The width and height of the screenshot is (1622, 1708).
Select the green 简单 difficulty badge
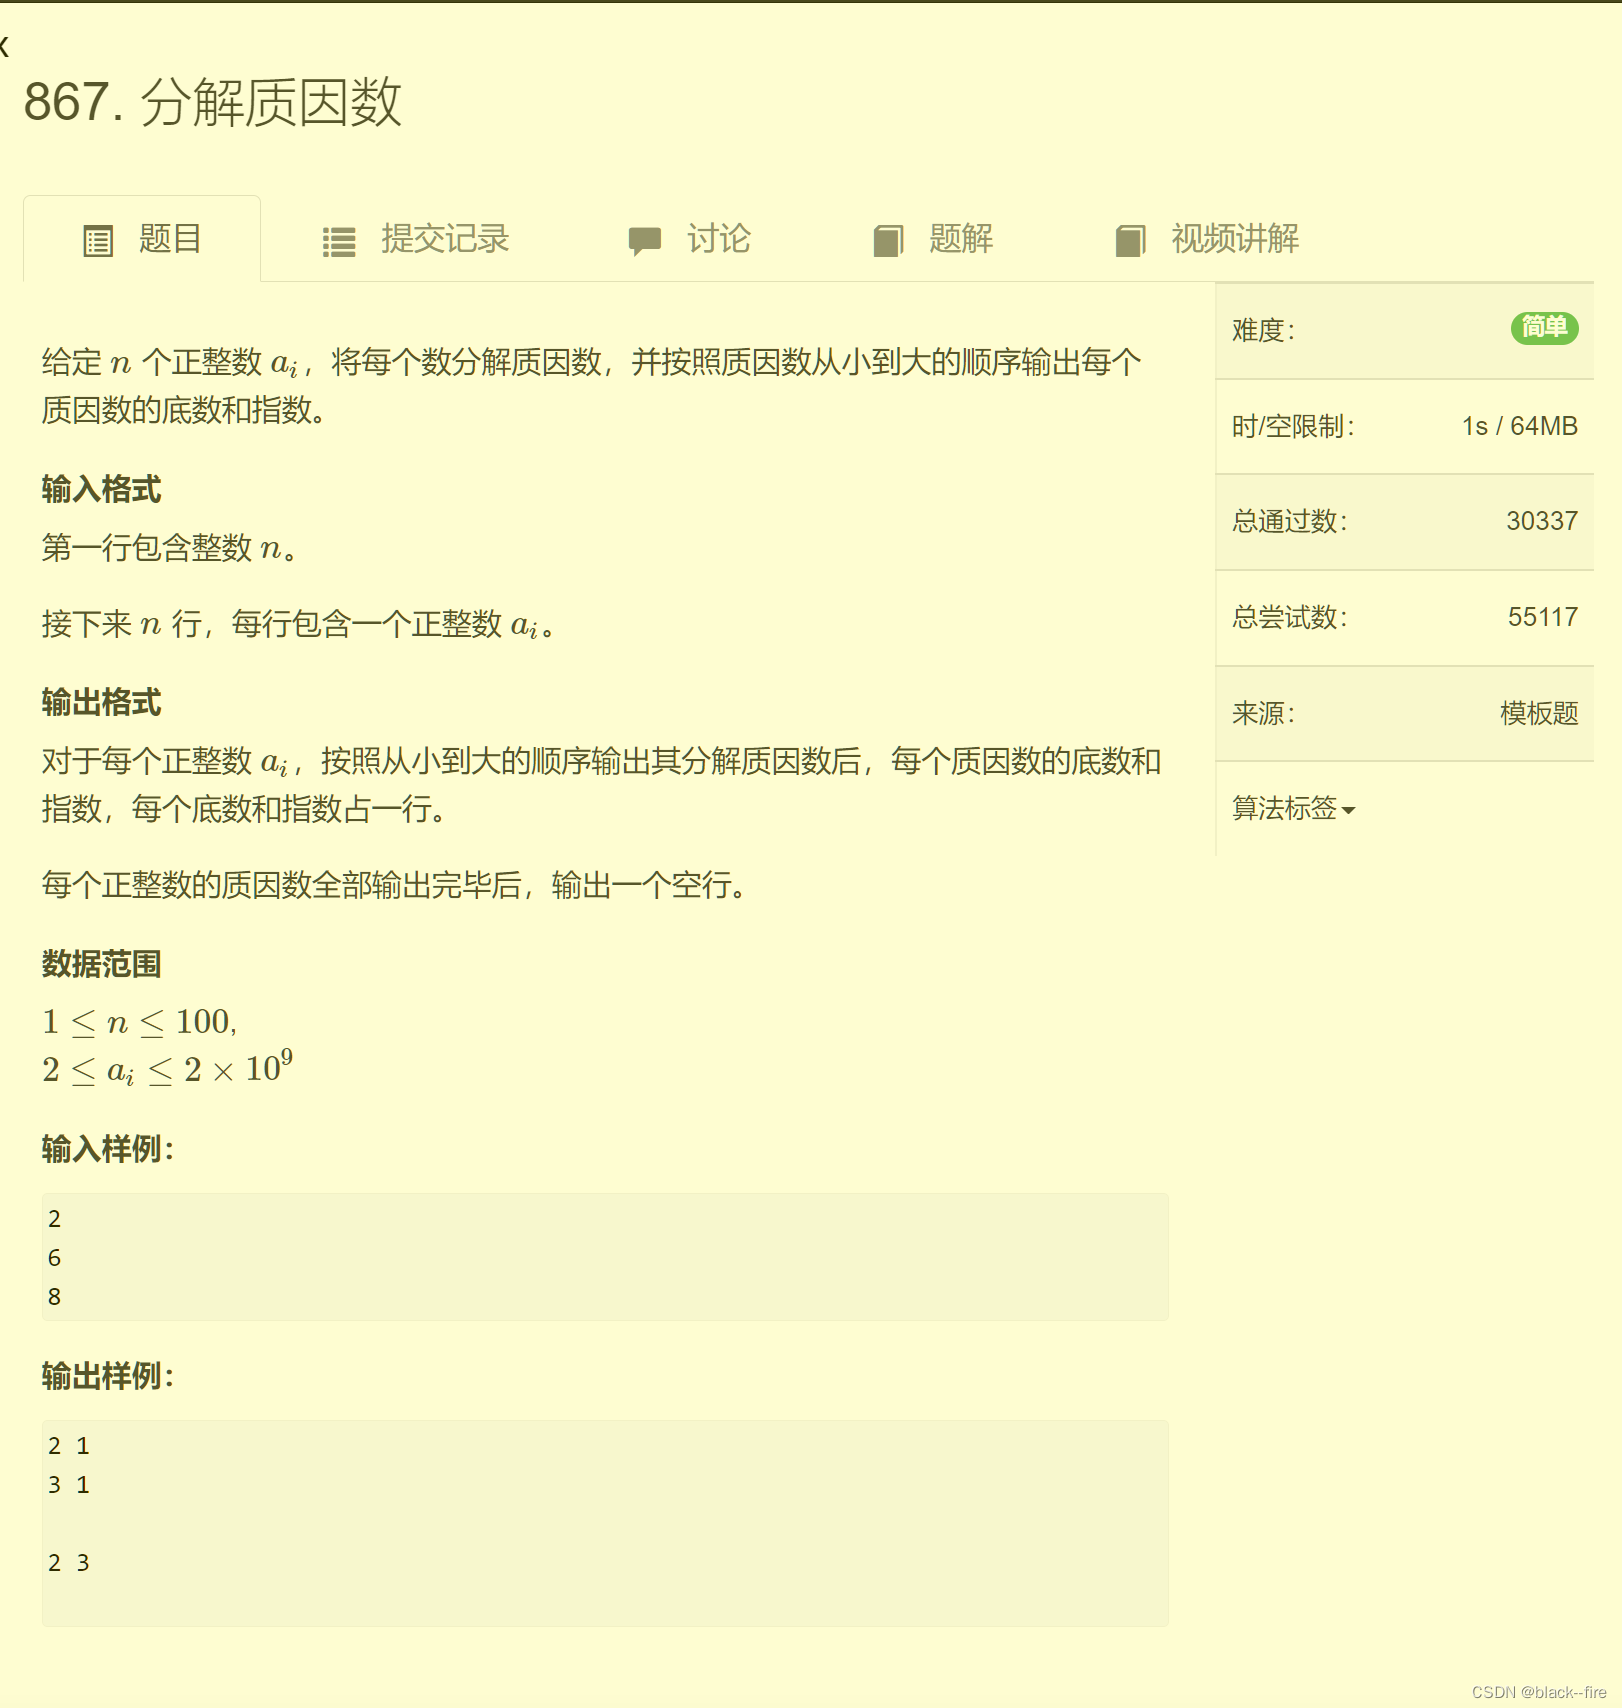[1544, 328]
